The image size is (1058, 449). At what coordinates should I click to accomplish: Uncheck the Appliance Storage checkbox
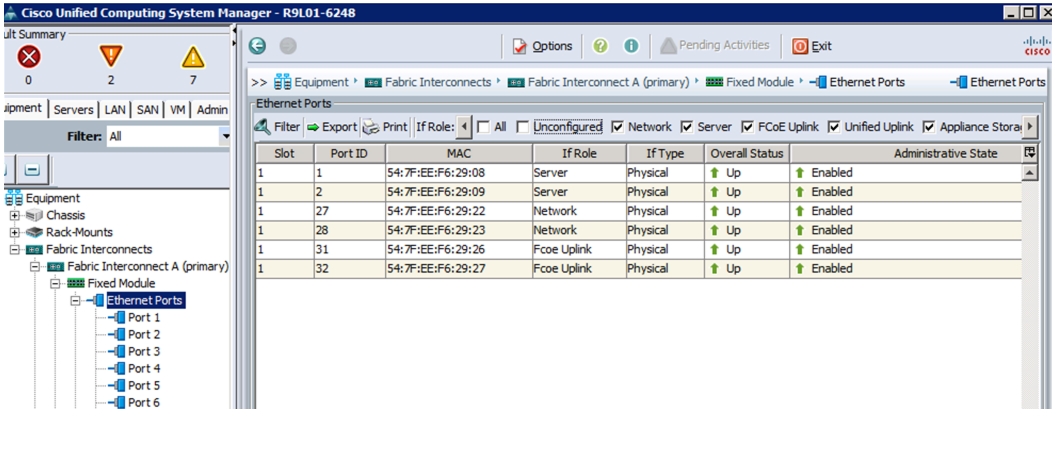(x=928, y=127)
